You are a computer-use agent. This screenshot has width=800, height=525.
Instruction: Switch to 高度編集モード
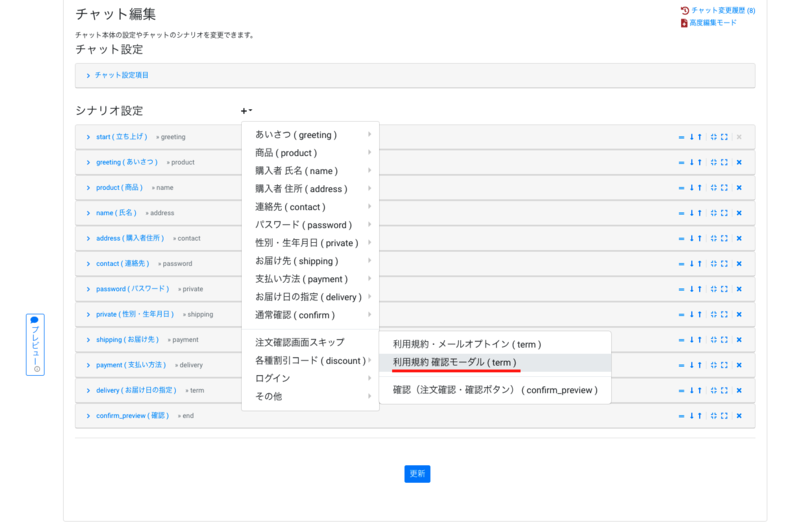click(x=713, y=23)
